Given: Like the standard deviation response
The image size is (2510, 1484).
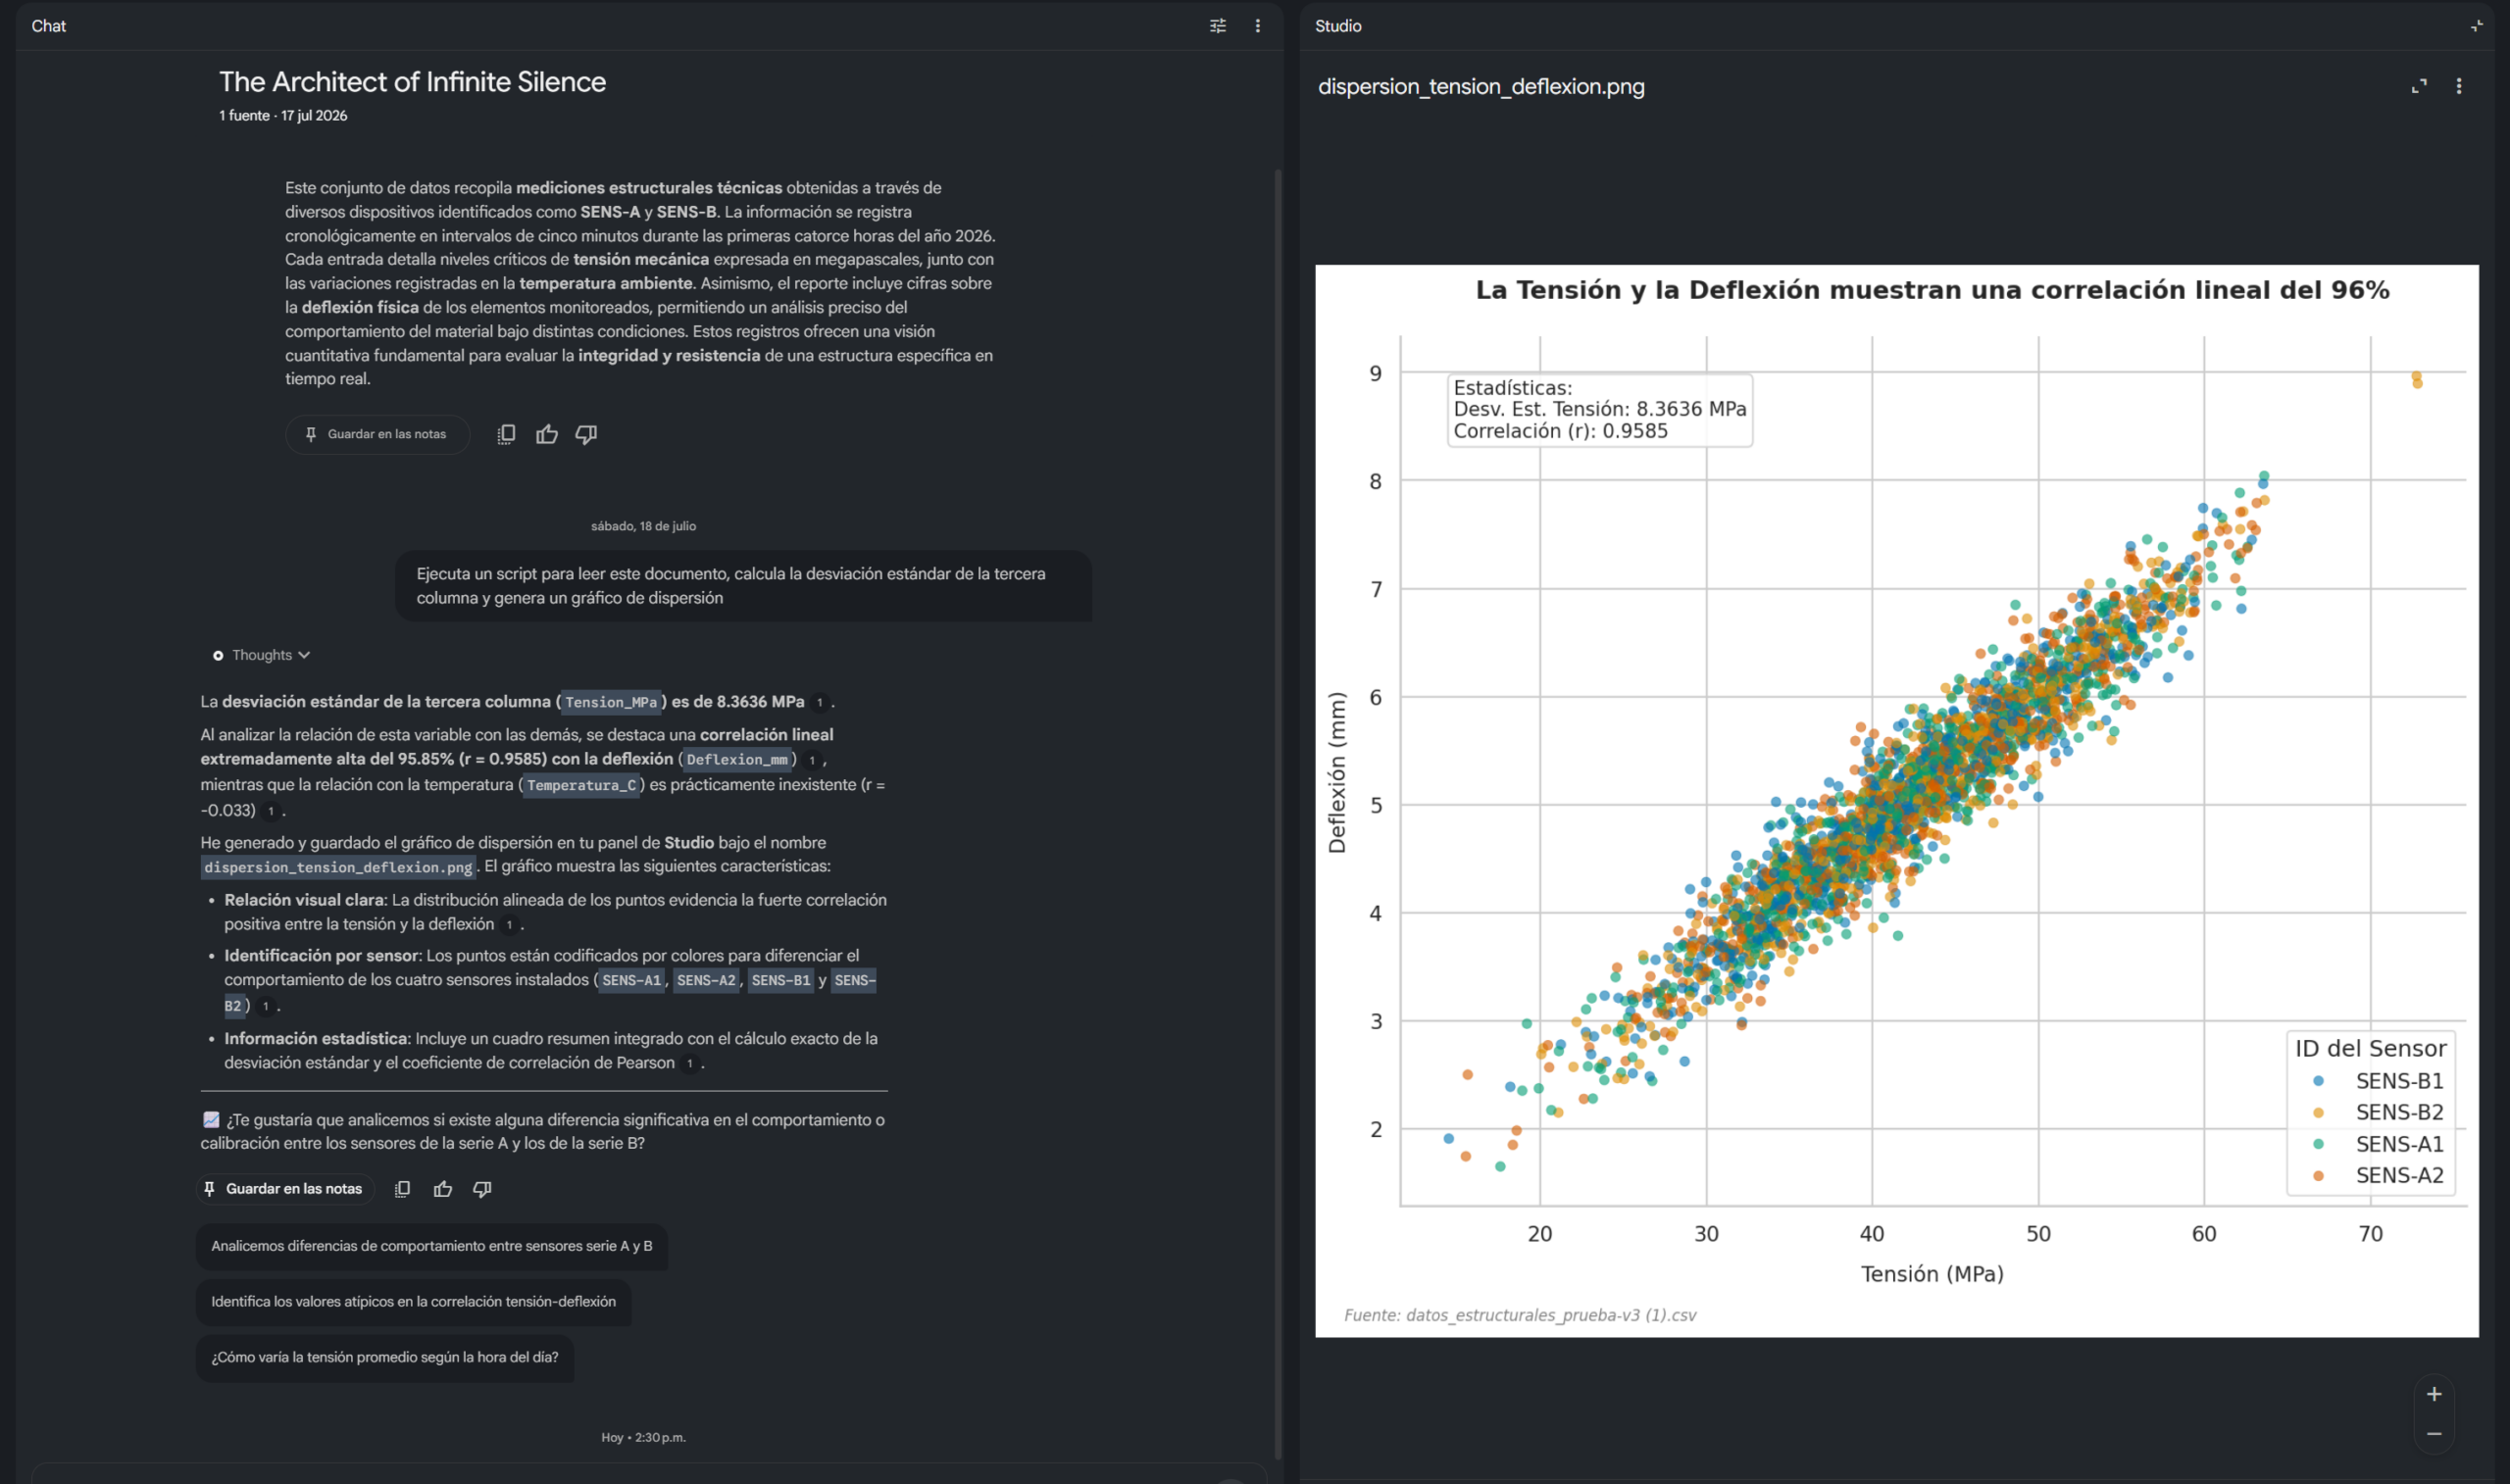Looking at the screenshot, I should click(x=442, y=1189).
